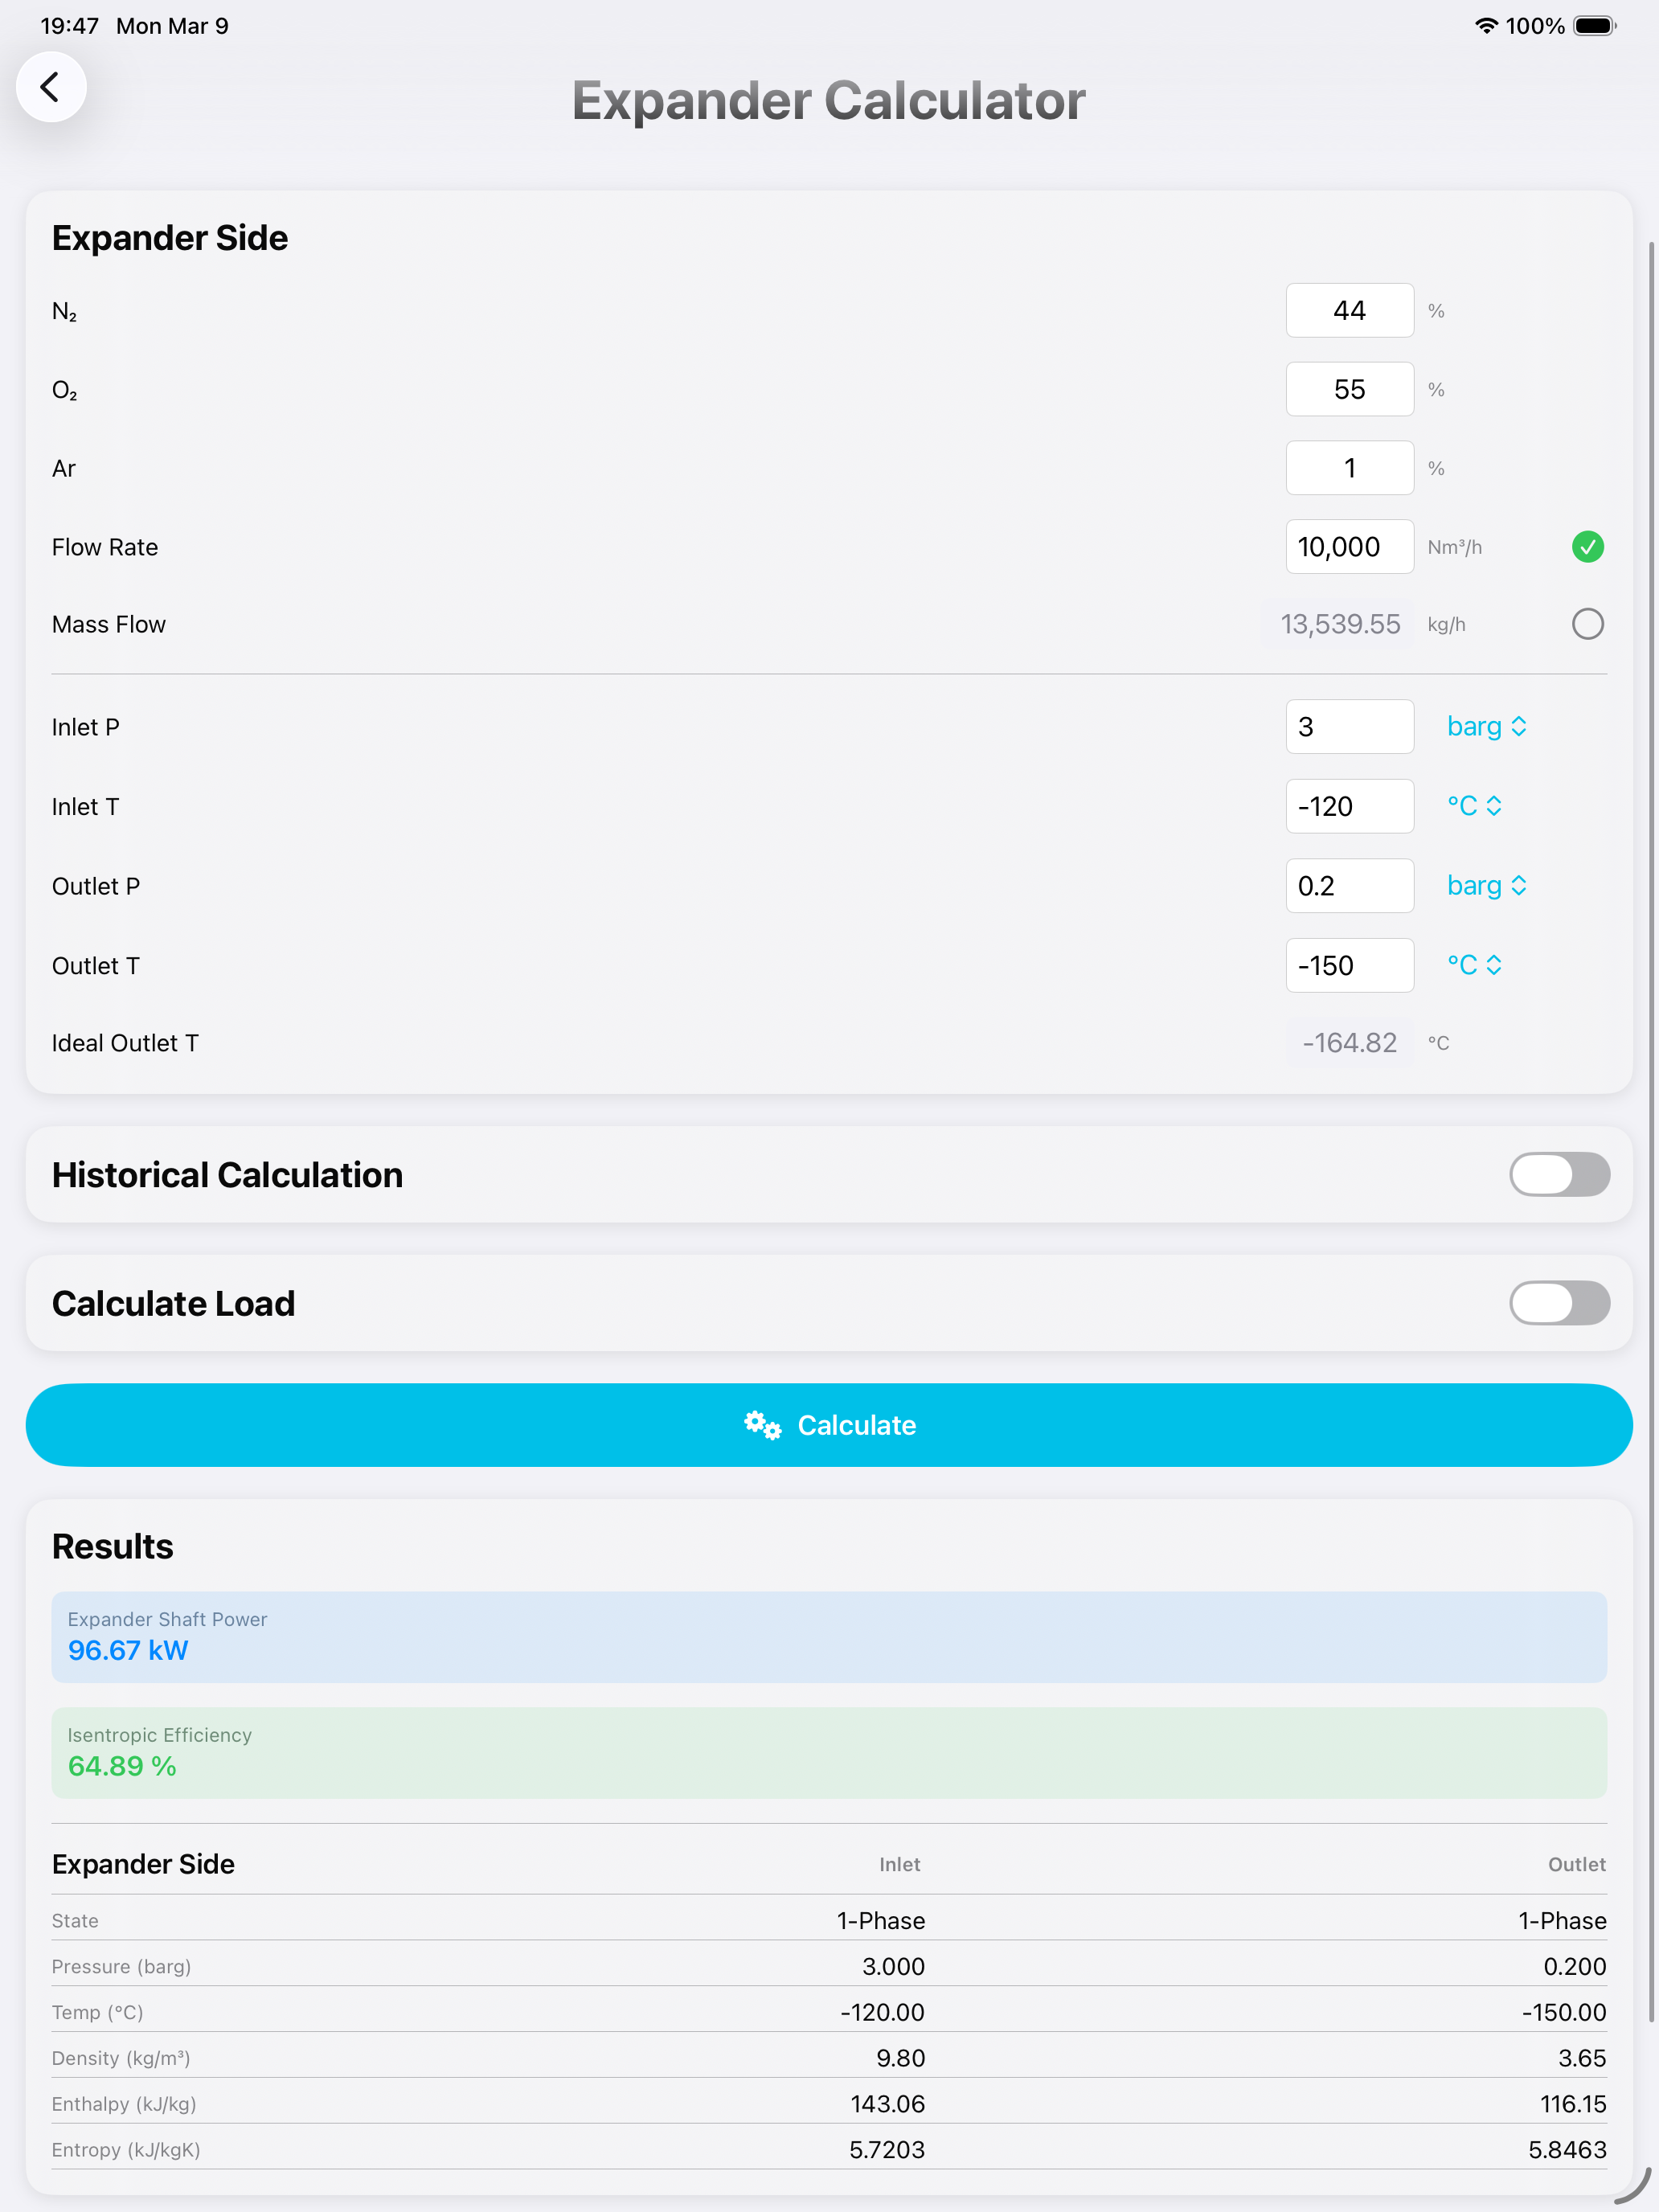Viewport: 1659px width, 2212px height.
Task: Open the Outlet P barg unit dropdown
Action: point(1486,886)
